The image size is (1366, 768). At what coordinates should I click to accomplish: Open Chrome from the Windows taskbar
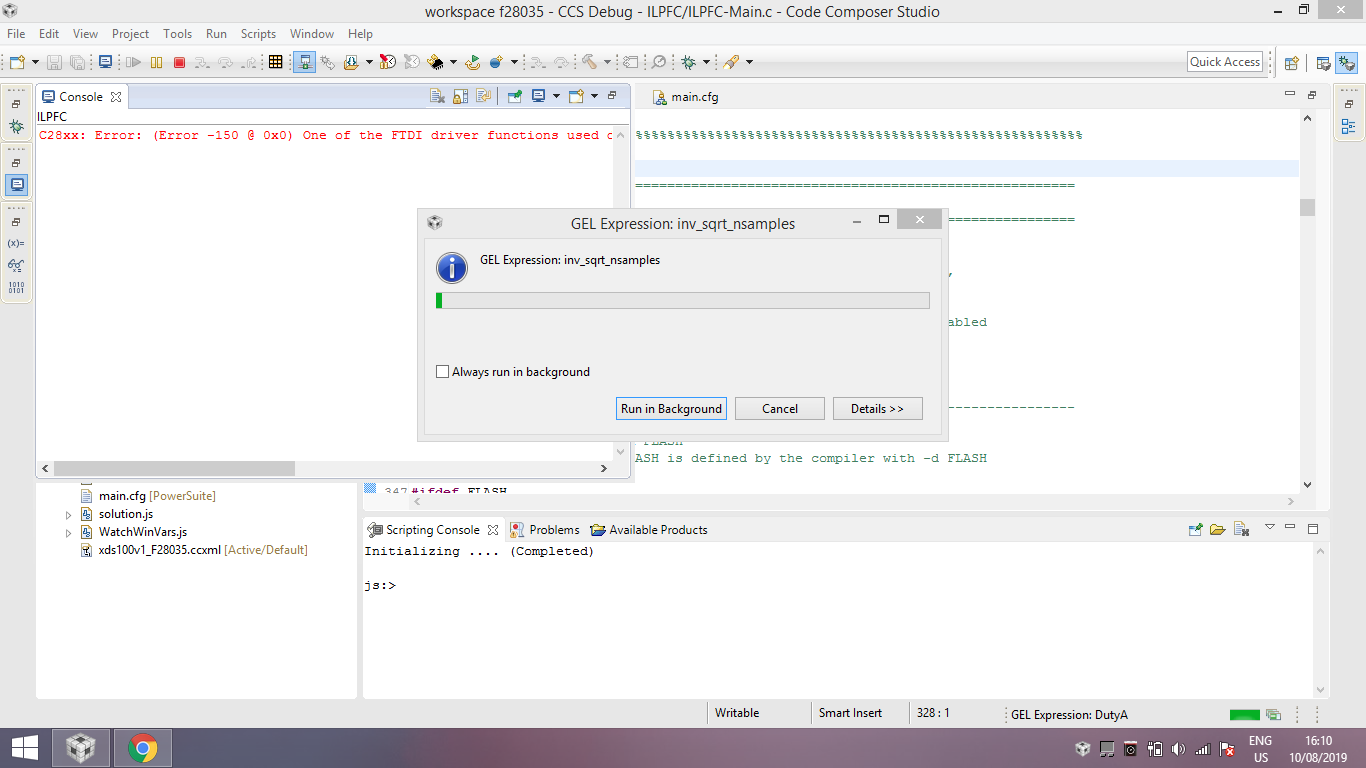[x=143, y=748]
